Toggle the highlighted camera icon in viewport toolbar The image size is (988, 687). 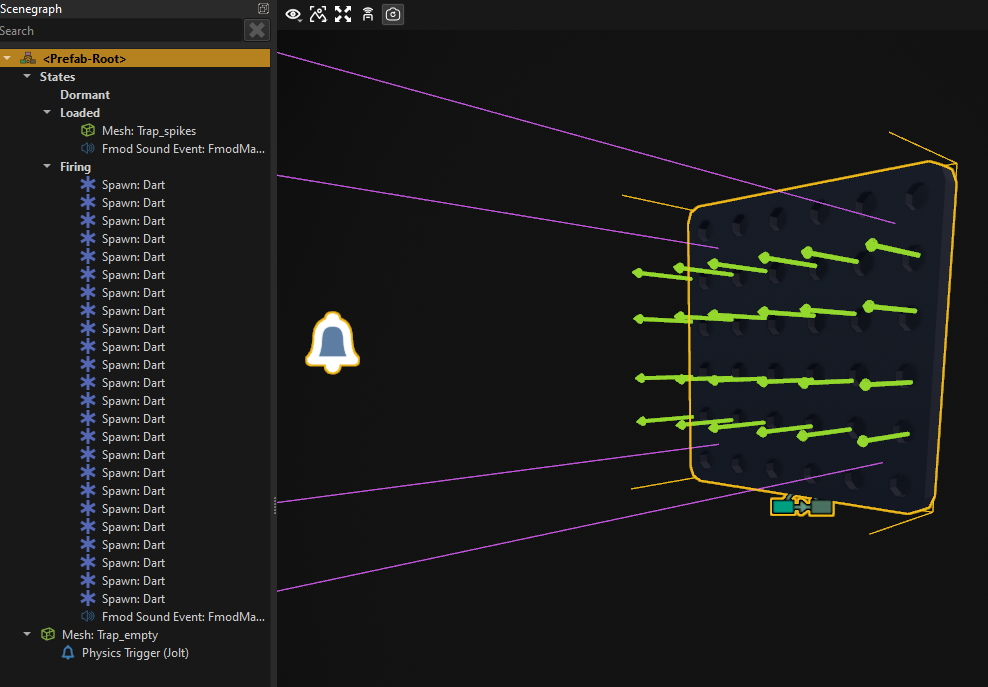click(x=393, y=14)
